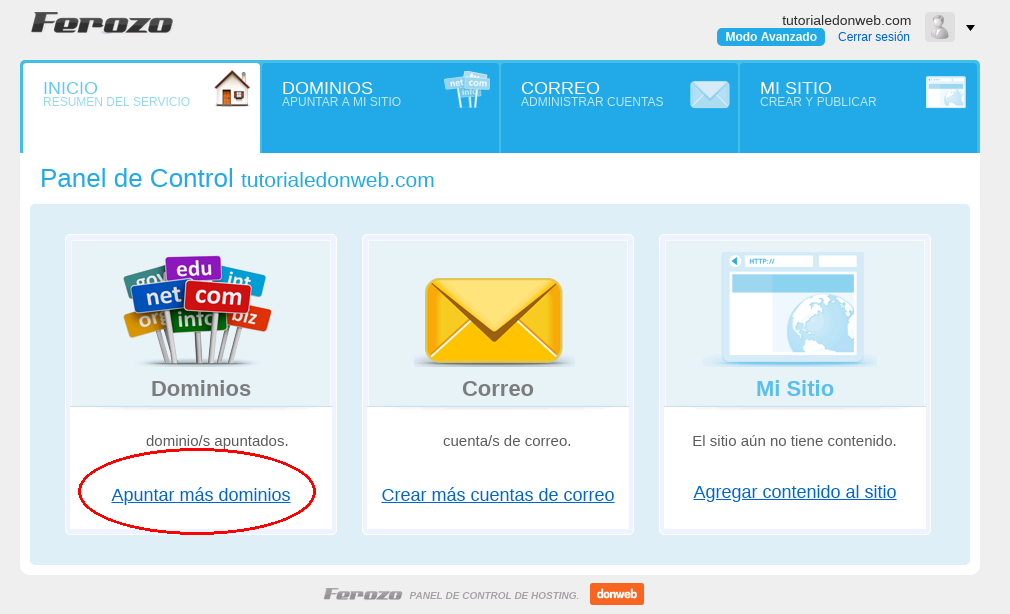Click the Cerrar sesión link
The width and height of the screenshot is (1010, 614).
(873, 37)
